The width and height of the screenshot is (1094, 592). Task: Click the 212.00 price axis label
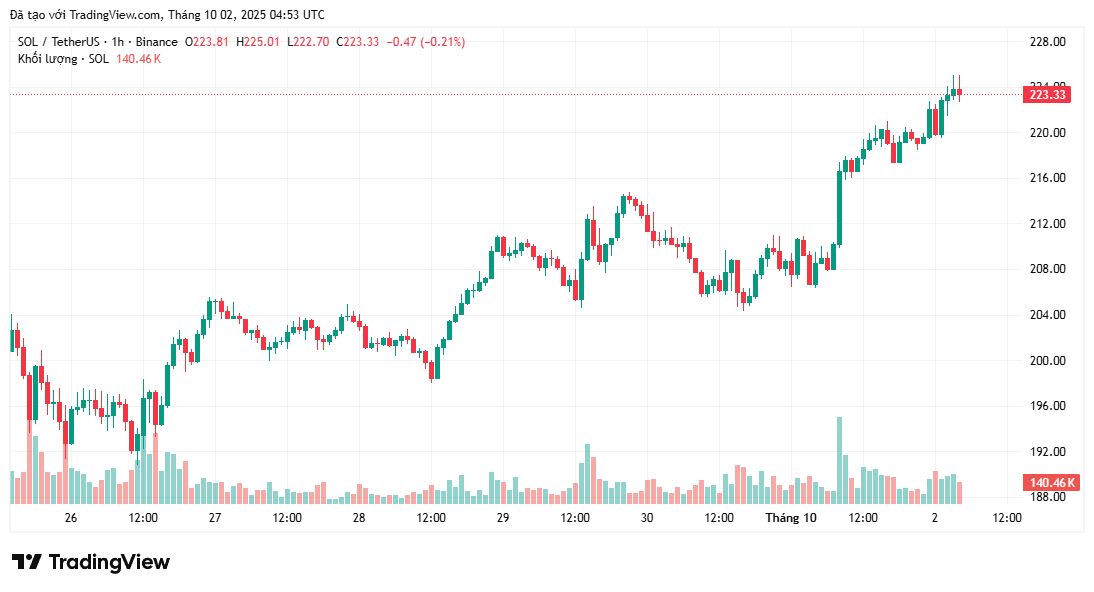tap(1048, 223)
